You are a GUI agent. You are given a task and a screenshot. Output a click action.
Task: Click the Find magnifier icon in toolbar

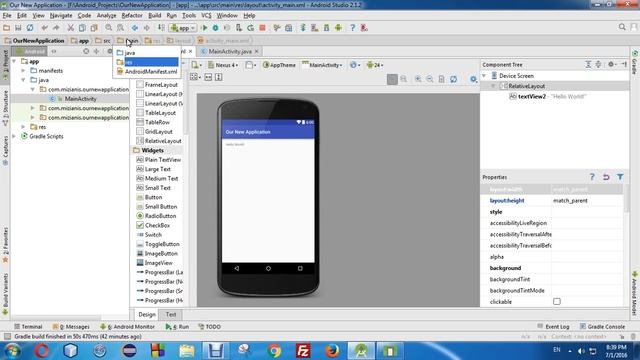109,28
